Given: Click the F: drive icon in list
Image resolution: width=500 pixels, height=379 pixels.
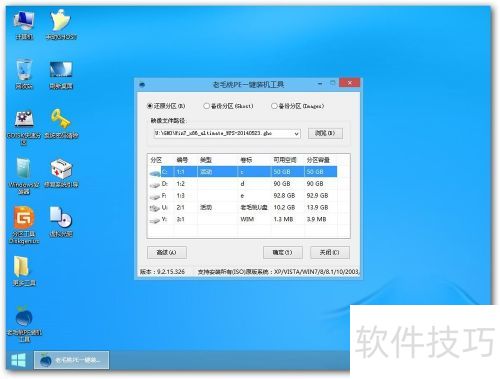Looking at the screenshot, I should [155, 197].
